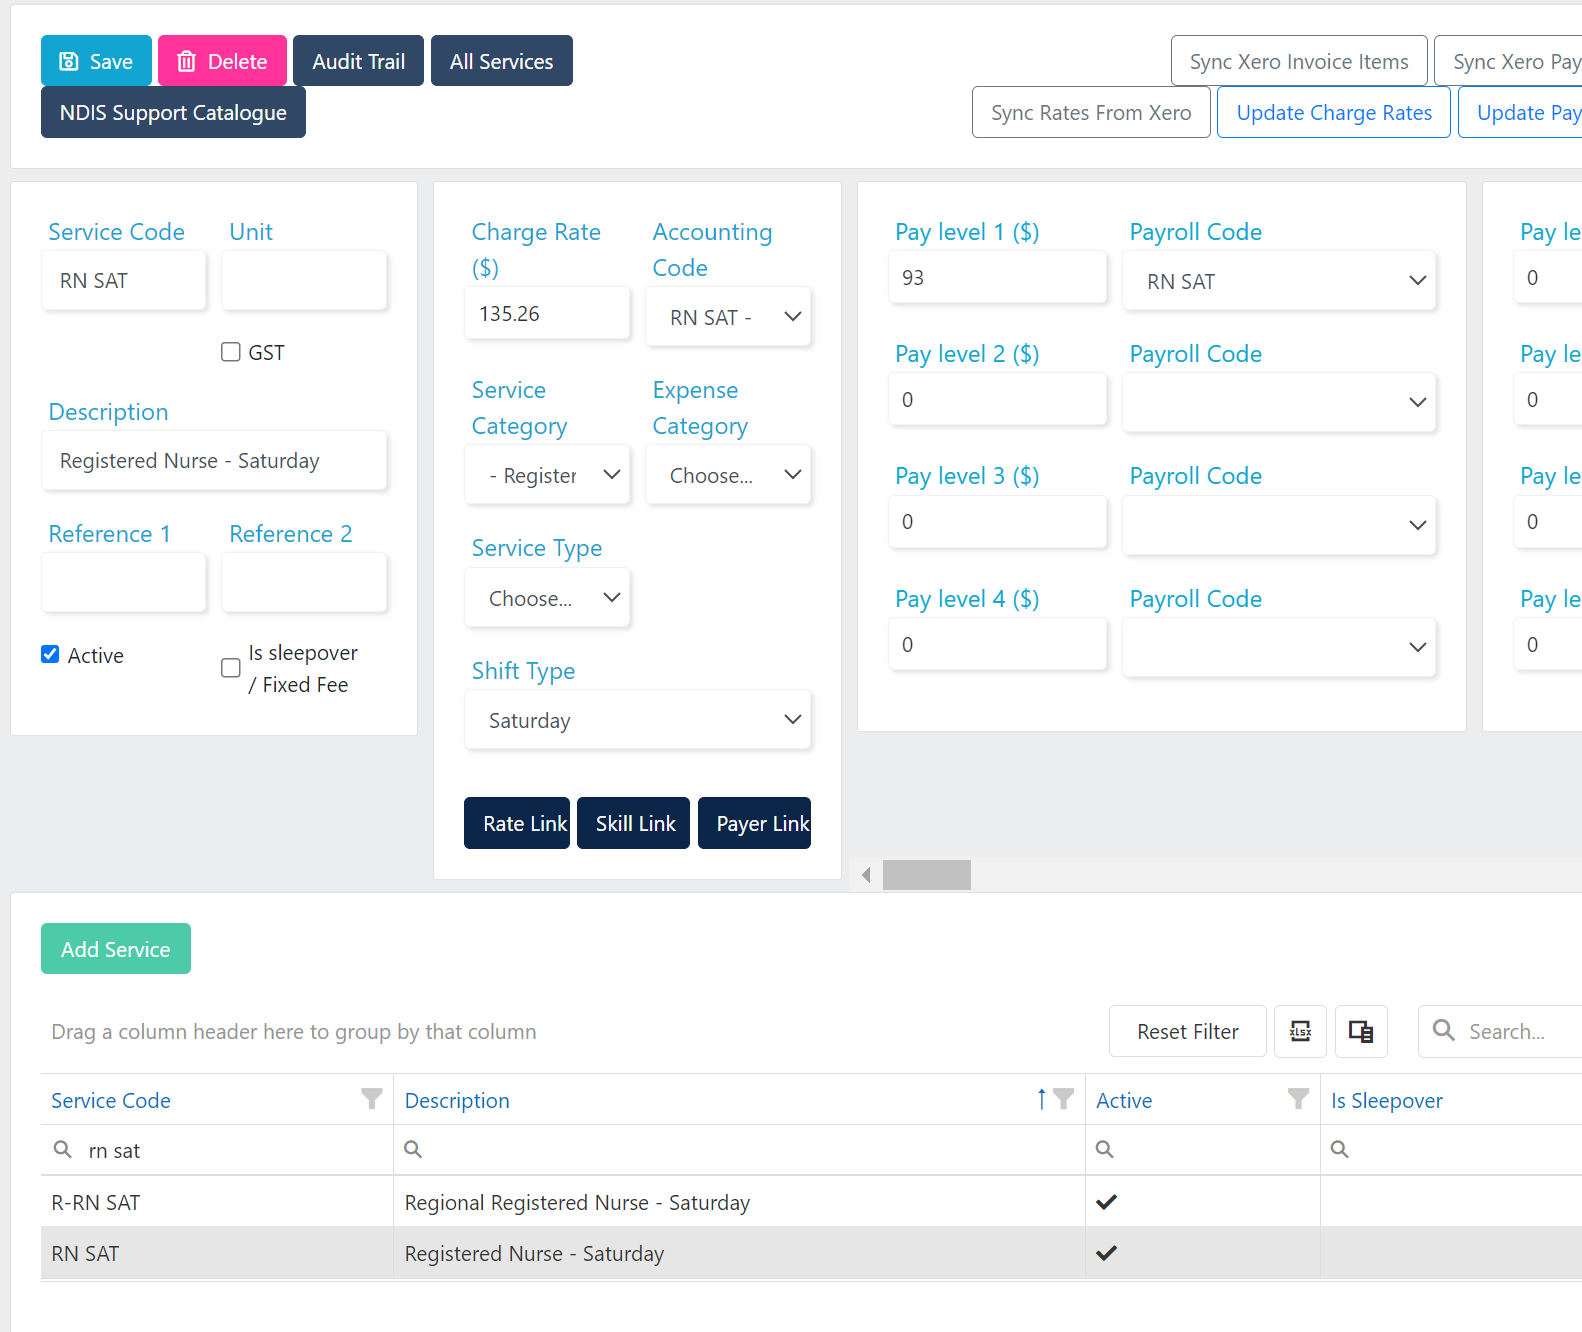Click the Rate Link button
The image size is (1582, 1332).
(x=517, y=823)
